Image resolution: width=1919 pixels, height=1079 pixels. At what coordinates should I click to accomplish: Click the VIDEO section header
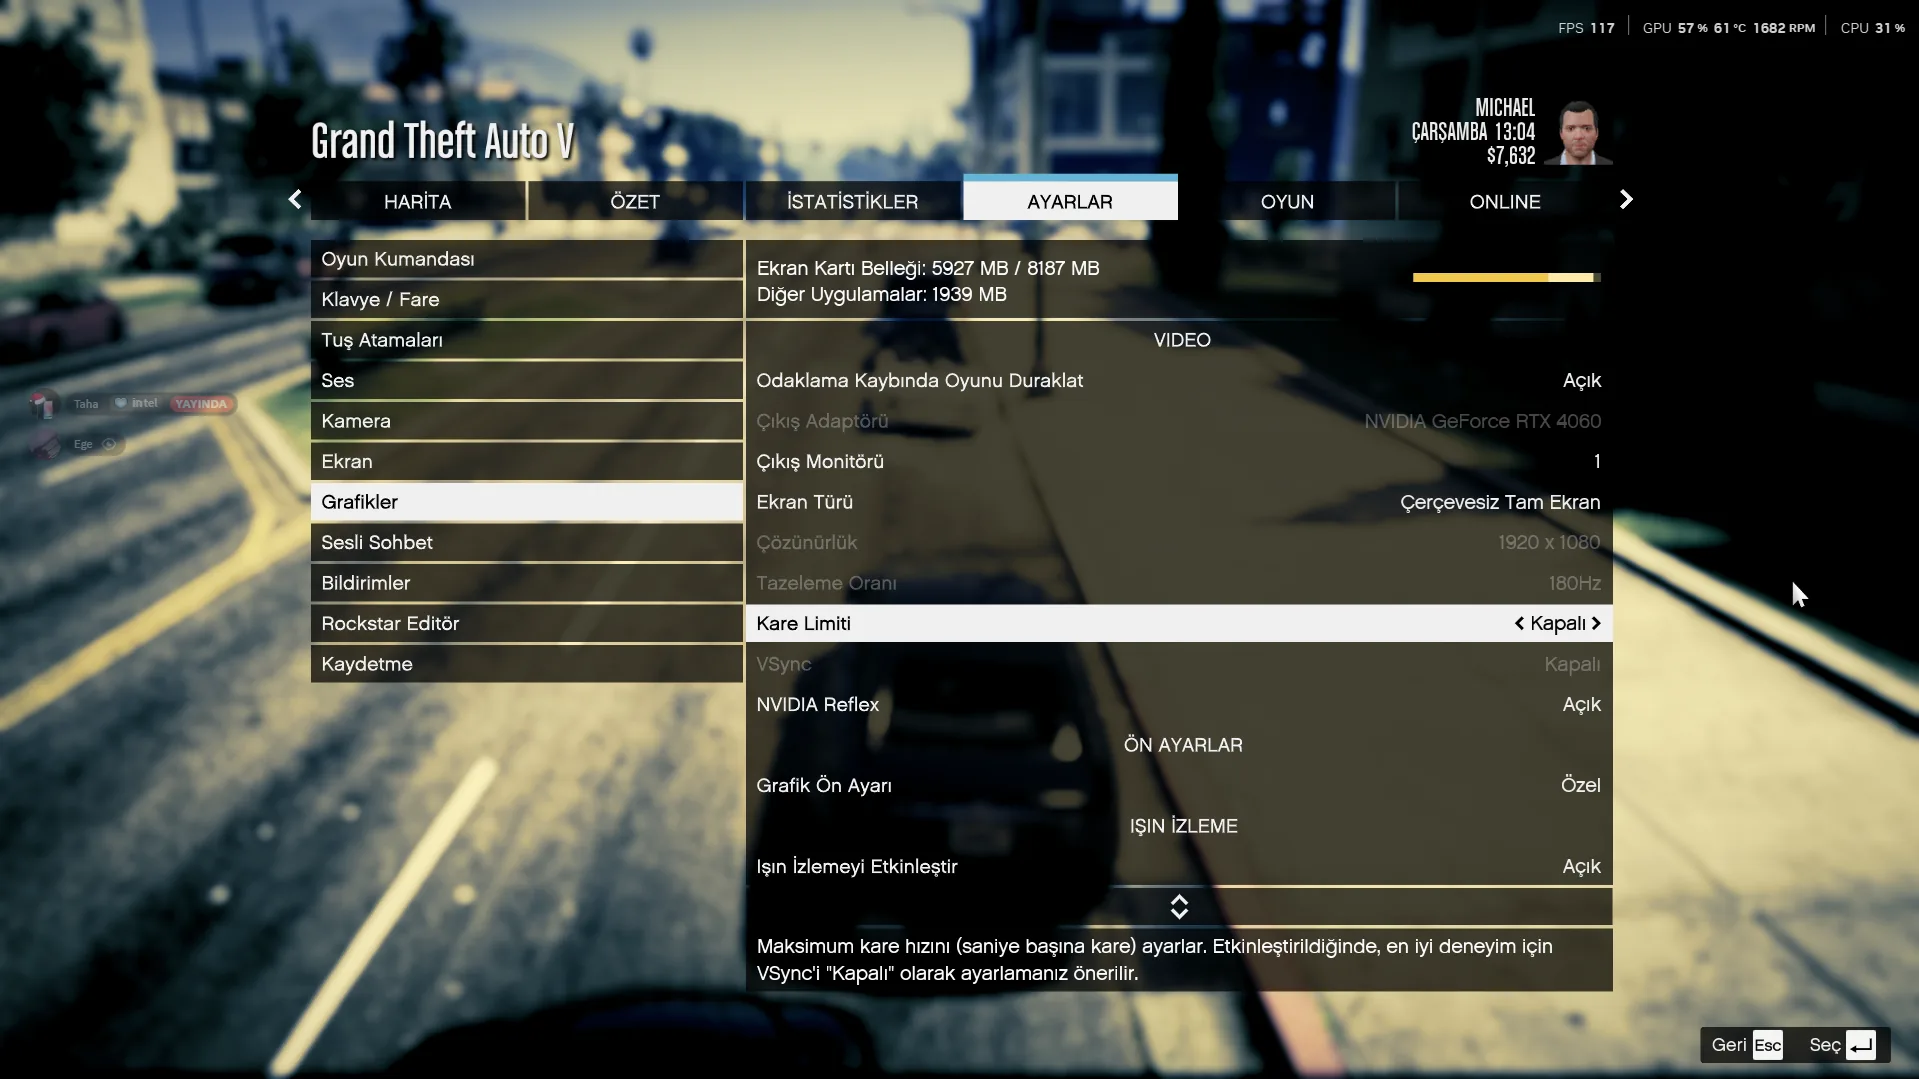tap(1181, 340)
